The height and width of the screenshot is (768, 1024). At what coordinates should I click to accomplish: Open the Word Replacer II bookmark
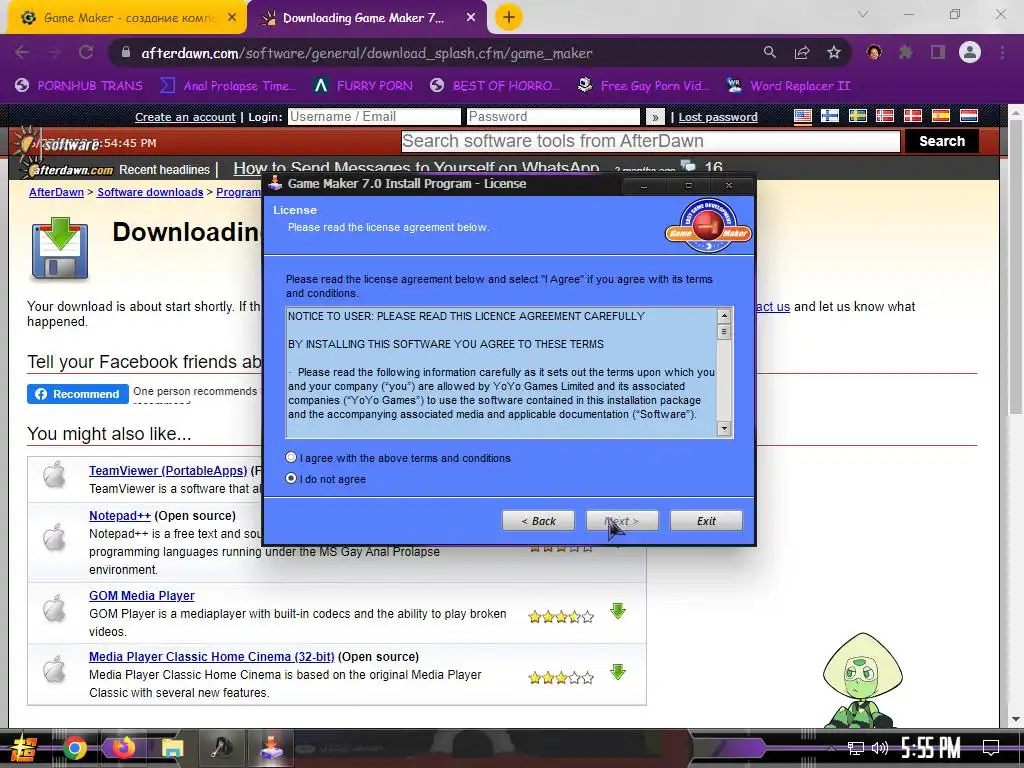click(788, 86)
